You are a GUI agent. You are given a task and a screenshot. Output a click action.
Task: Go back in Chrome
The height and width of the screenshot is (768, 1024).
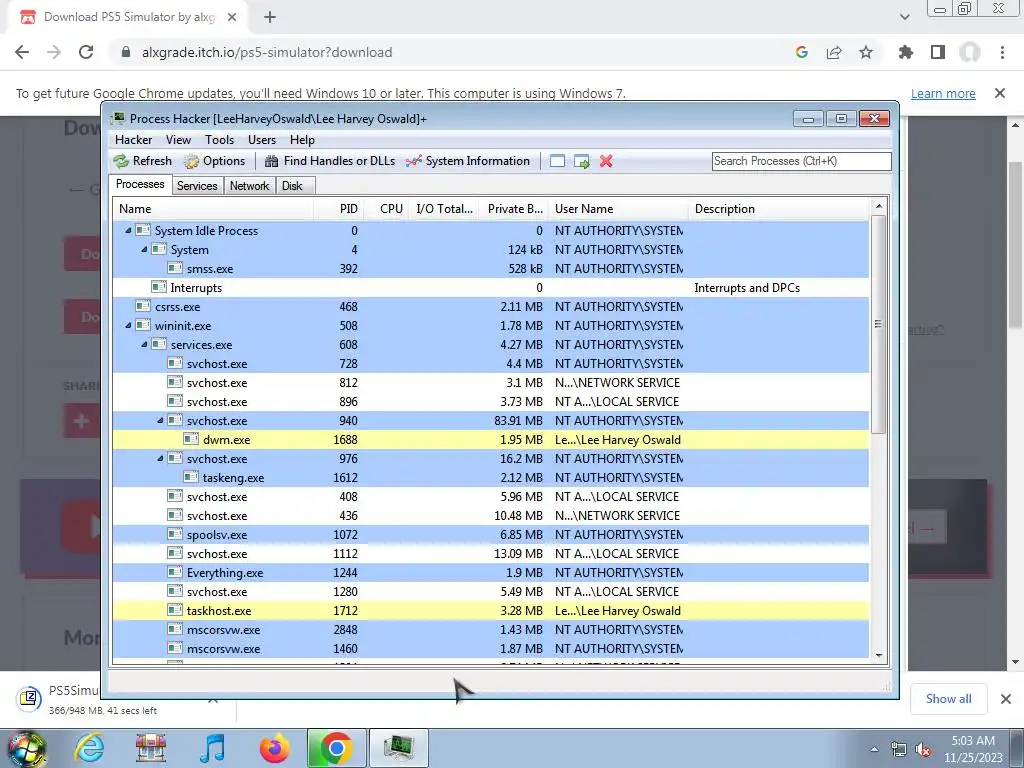[x=22, y=52]
